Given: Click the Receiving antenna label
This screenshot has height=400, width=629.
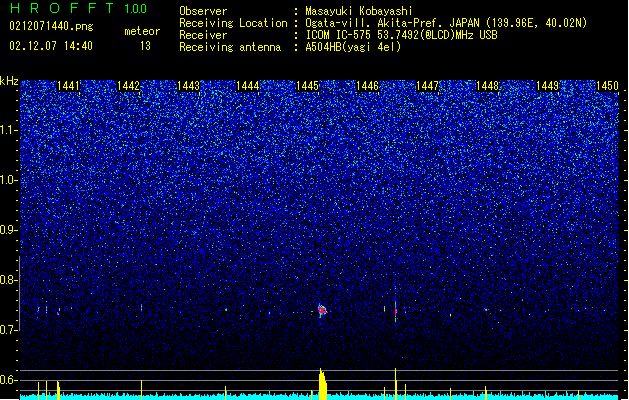Looking at the screenshot, I should click(x=230, y=47).
